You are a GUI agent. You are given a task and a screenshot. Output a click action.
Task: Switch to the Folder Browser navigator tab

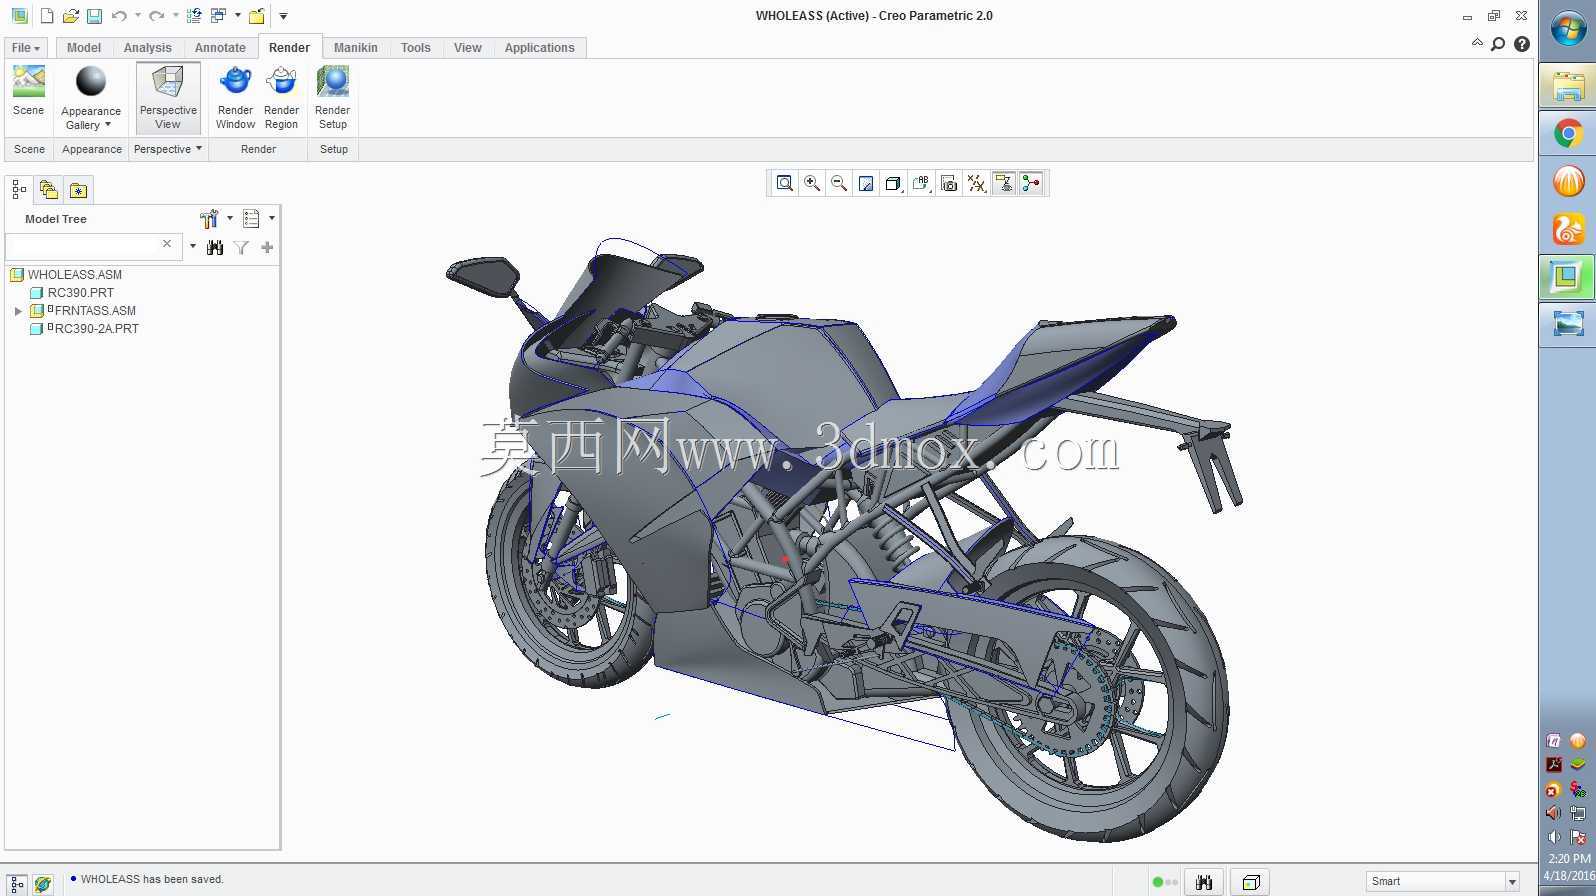click(x=48, y=189)
